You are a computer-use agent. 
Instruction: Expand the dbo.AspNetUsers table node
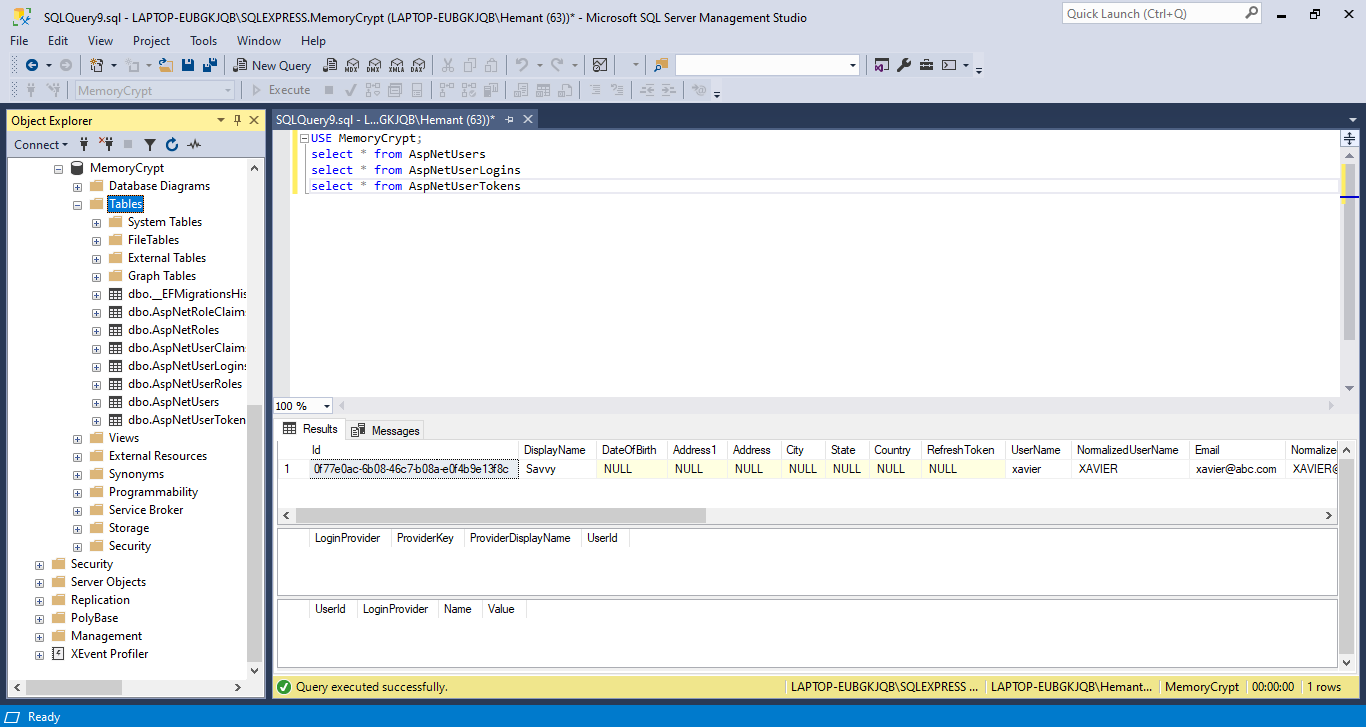point(96,402)
